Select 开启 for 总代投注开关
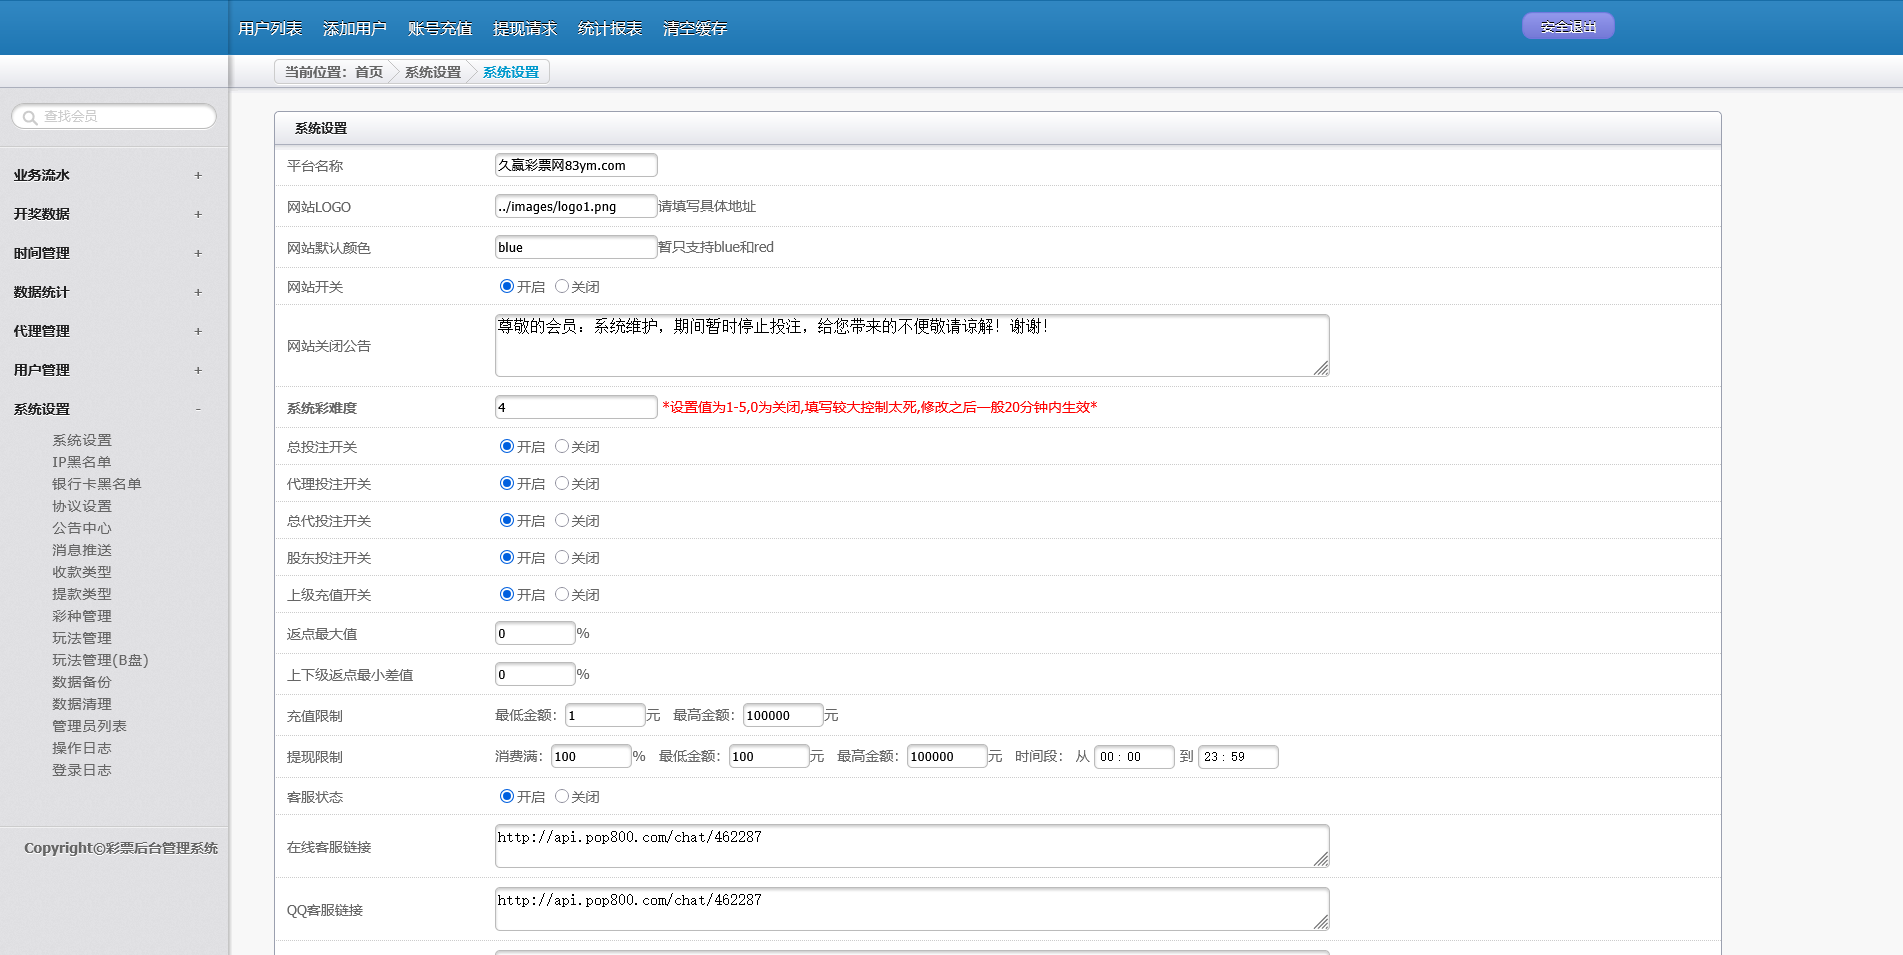The height and width of the screenshot is (955, 1903). click(x=507, y=520)
